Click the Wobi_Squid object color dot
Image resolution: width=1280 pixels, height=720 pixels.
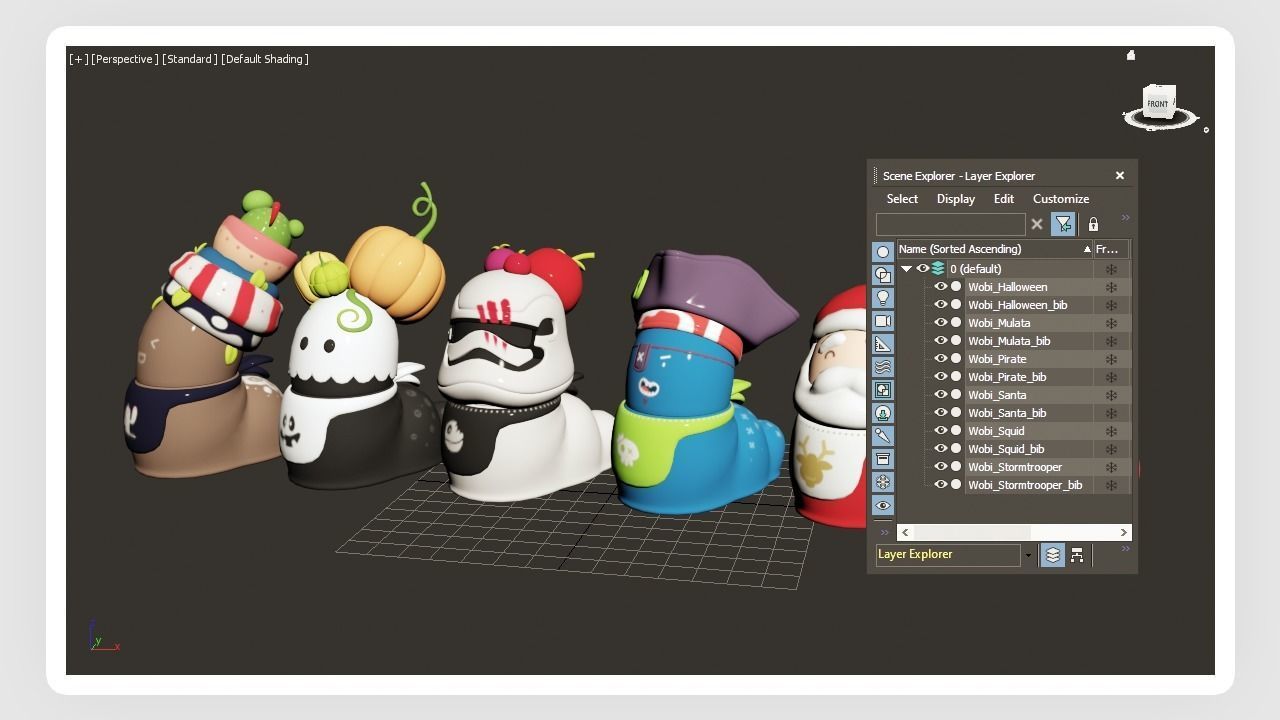point(956,431)
